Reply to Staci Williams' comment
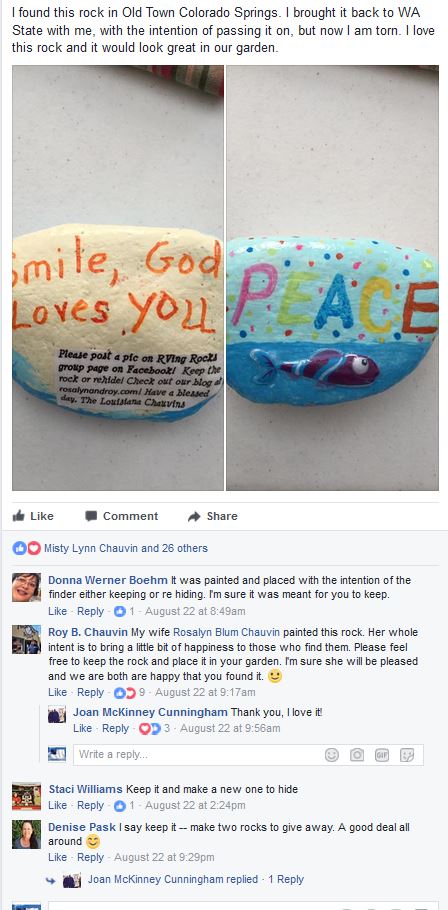Image resolution: width=448 pixels, height=910 pixels. (90, 806)
